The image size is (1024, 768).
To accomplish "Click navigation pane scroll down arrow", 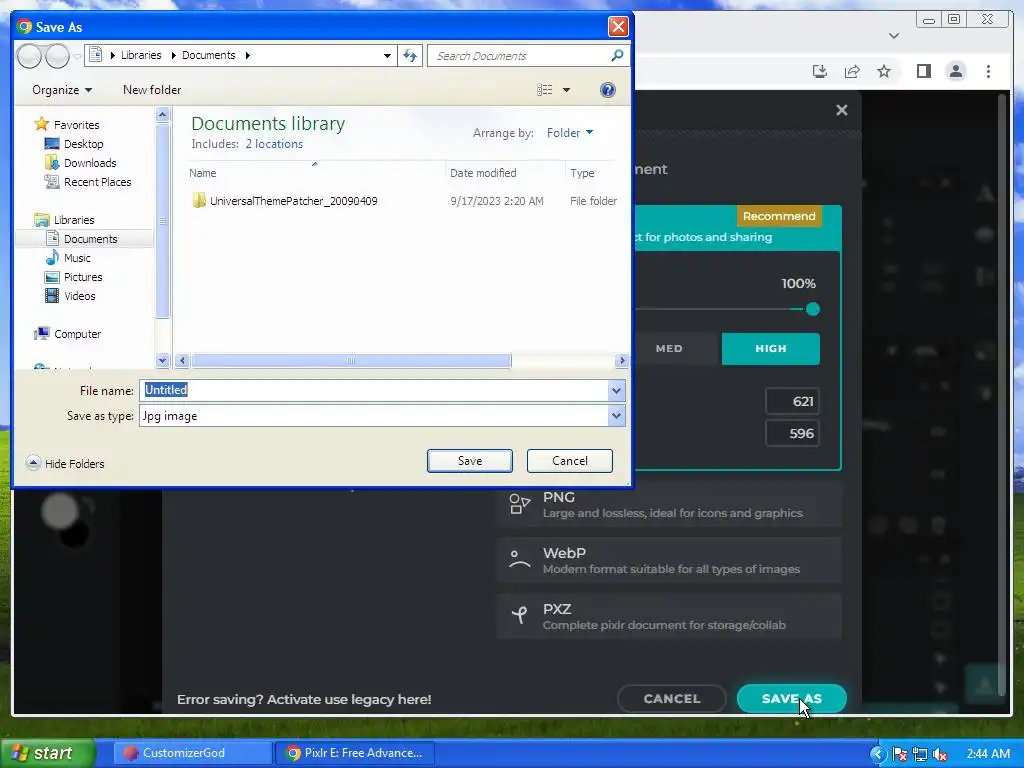I will [163, 360].
